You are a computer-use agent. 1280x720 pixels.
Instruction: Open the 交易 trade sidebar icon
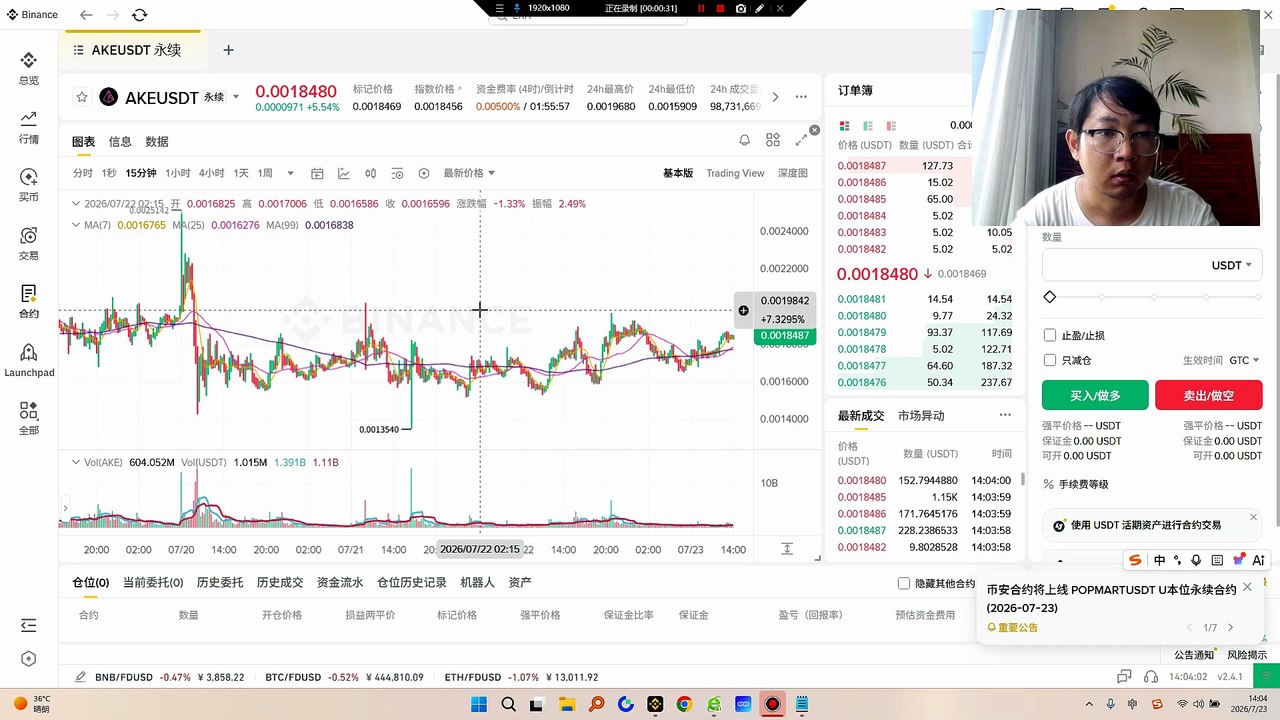(28, 243)
